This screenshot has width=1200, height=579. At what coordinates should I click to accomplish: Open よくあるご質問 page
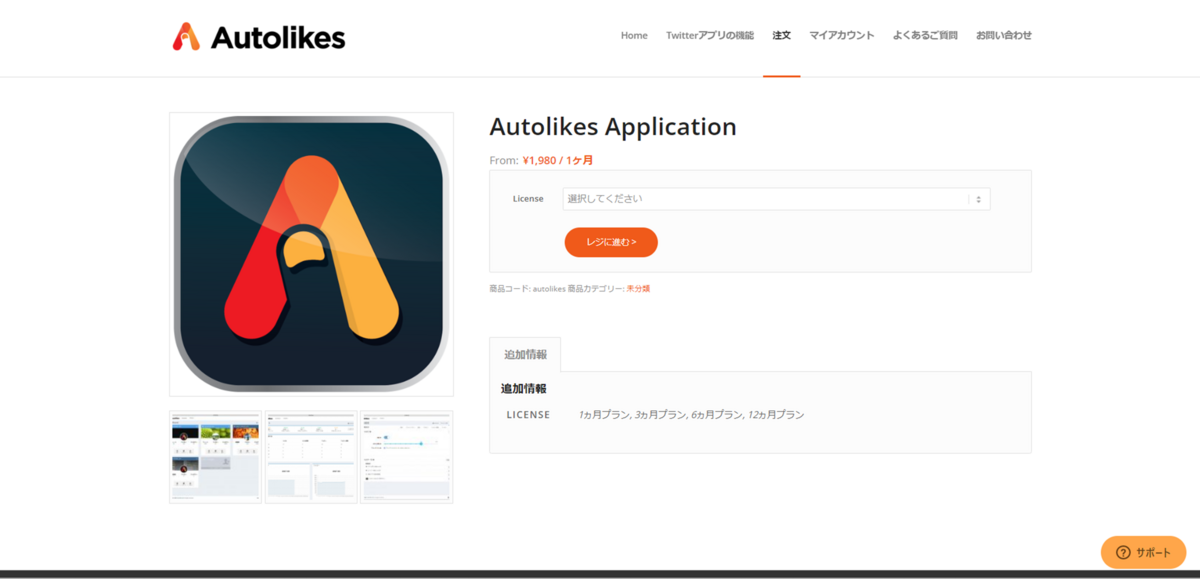pyautogui.click(x=925, y=35)
